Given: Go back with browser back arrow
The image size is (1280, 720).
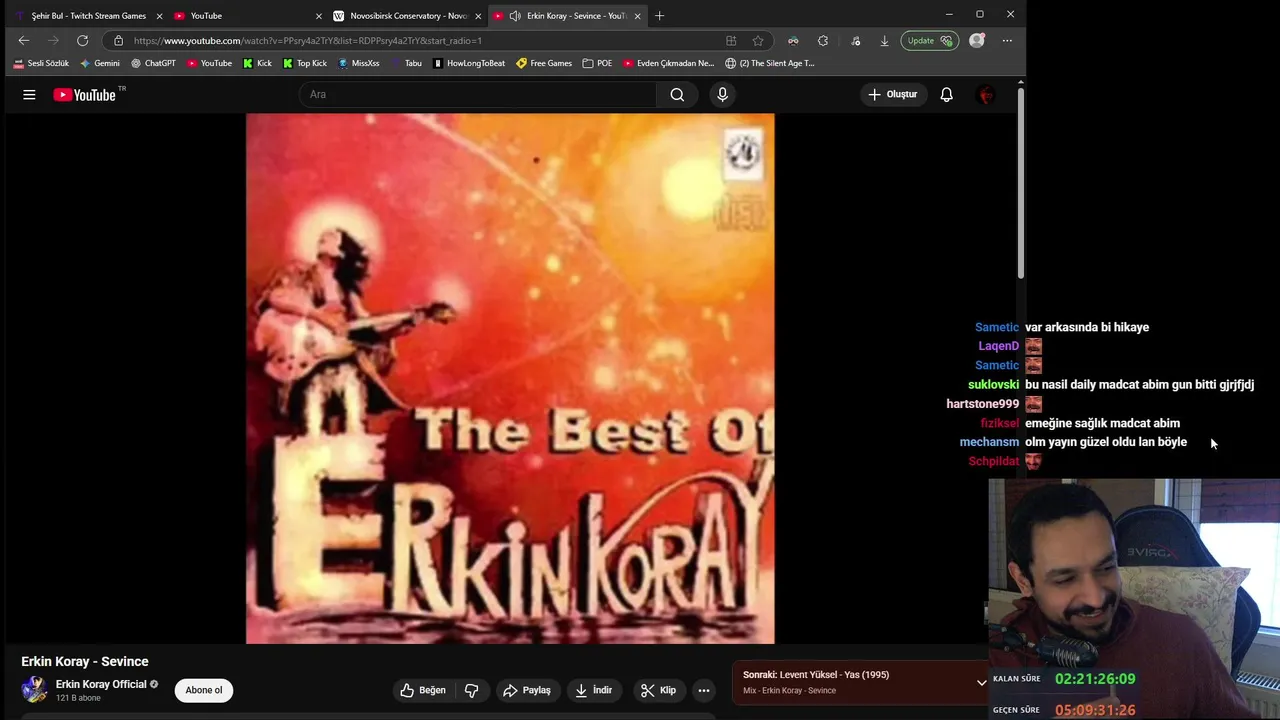Looking at the screenshot, I should tap(24, 41).
